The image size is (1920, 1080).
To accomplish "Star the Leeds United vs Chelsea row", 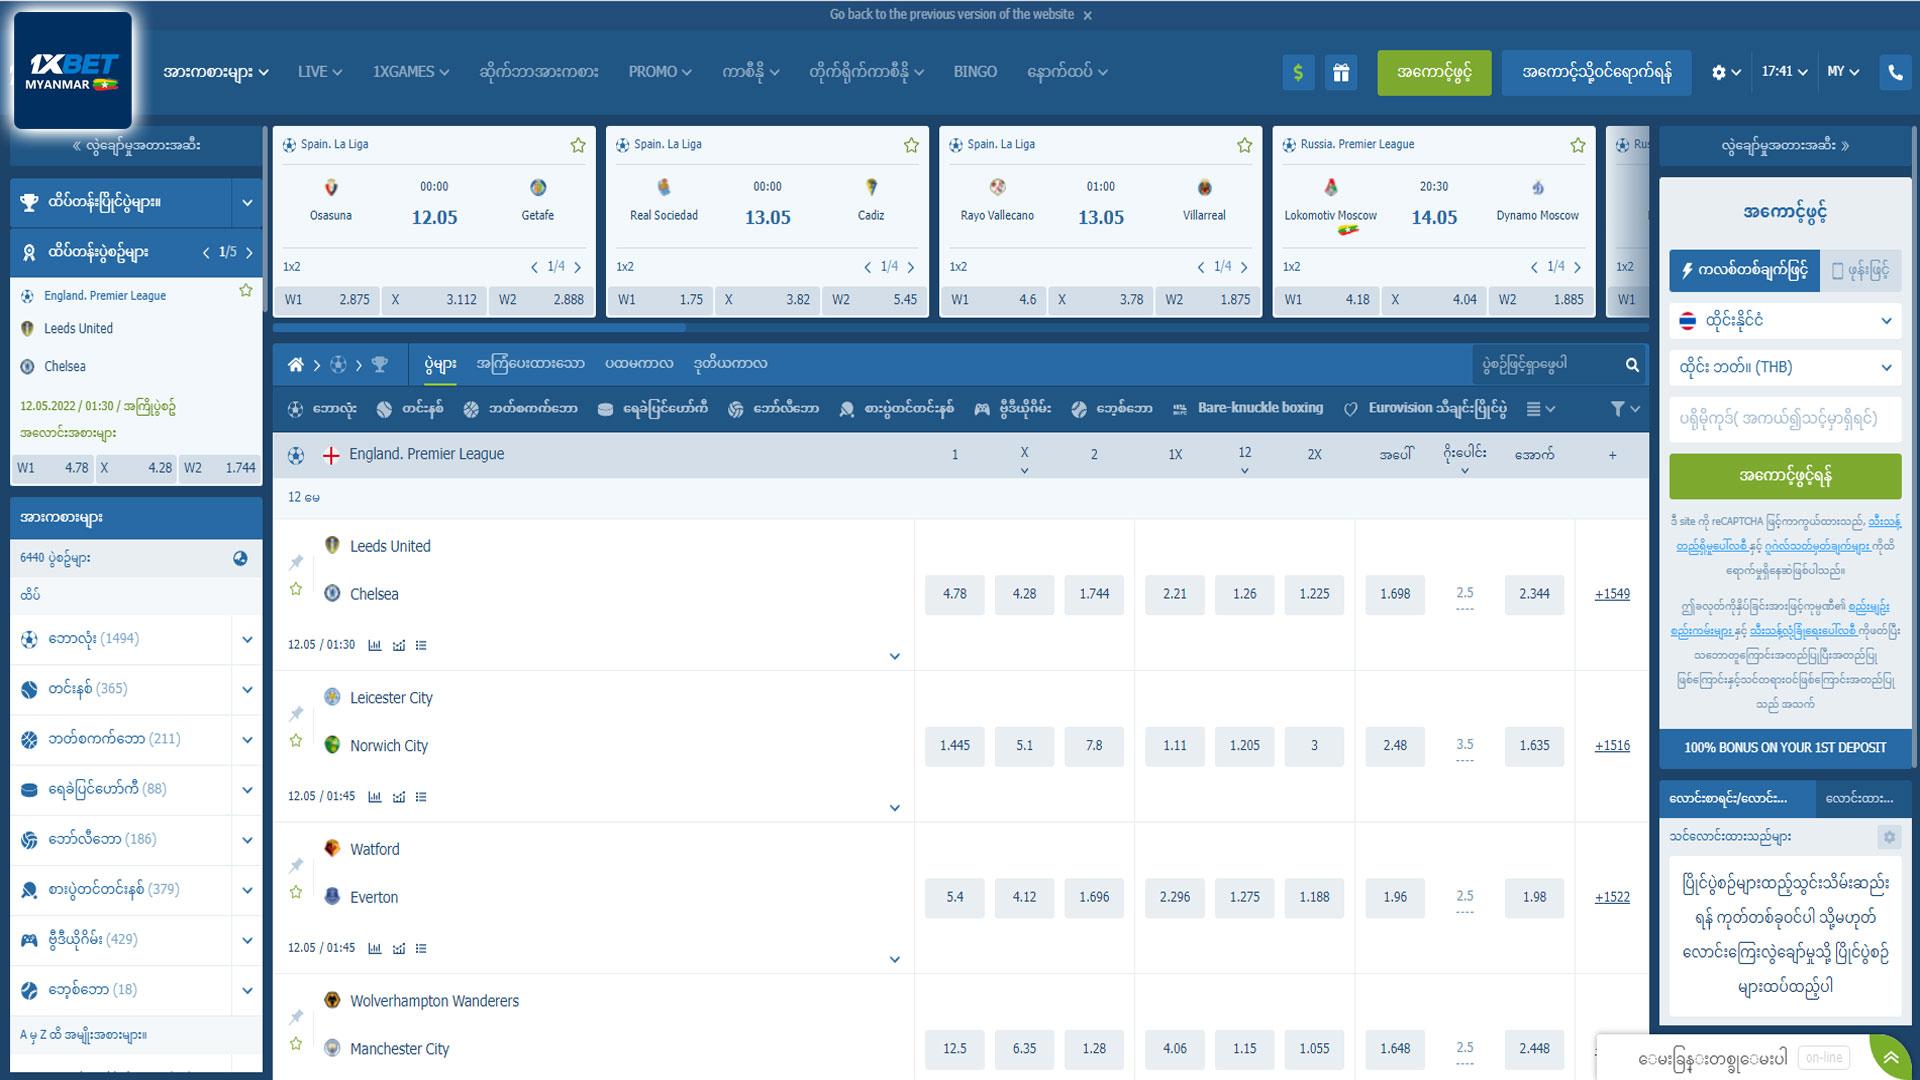I will [296, 589].
